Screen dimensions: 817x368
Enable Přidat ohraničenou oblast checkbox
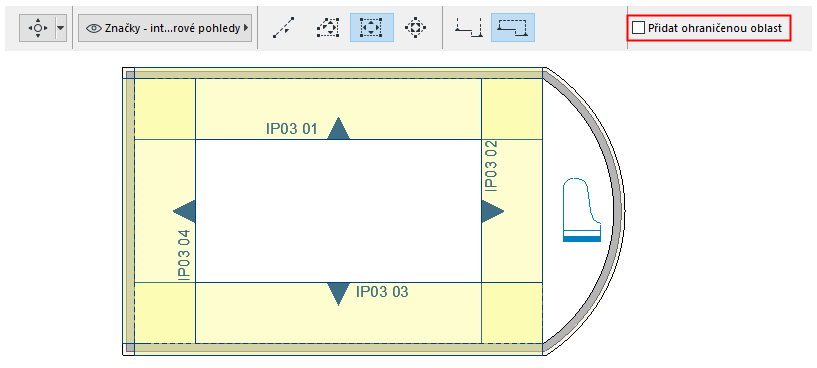[x=638, y=28]
